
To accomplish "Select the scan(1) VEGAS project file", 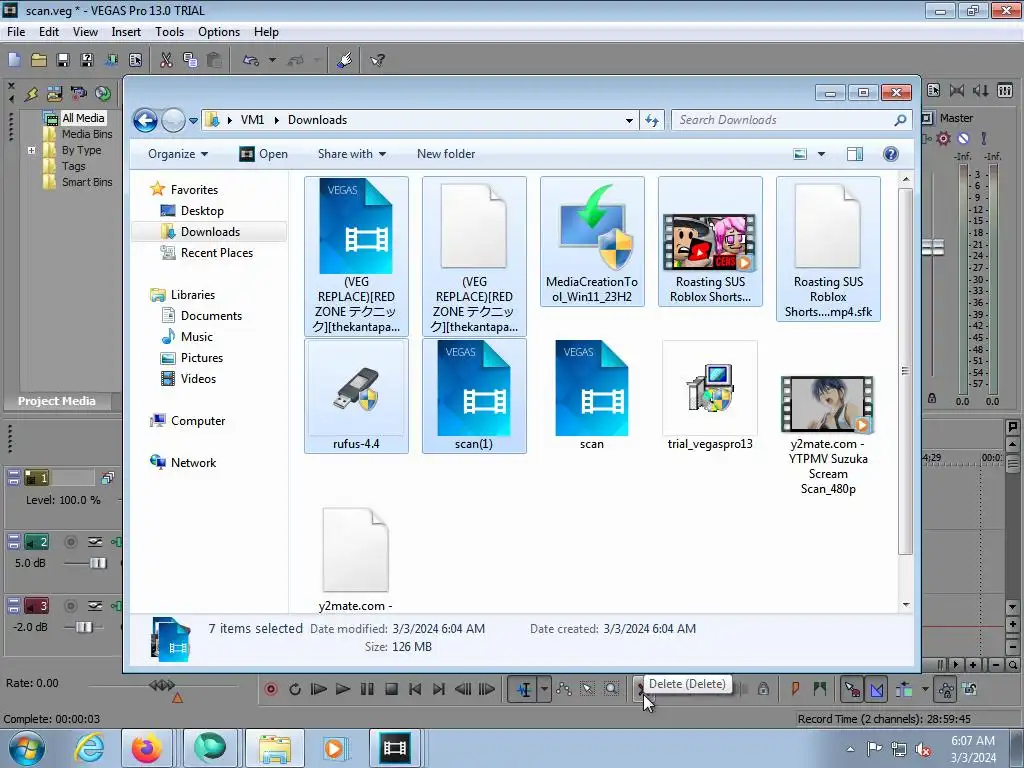I will pyautogui.click(x=474, y=396).
